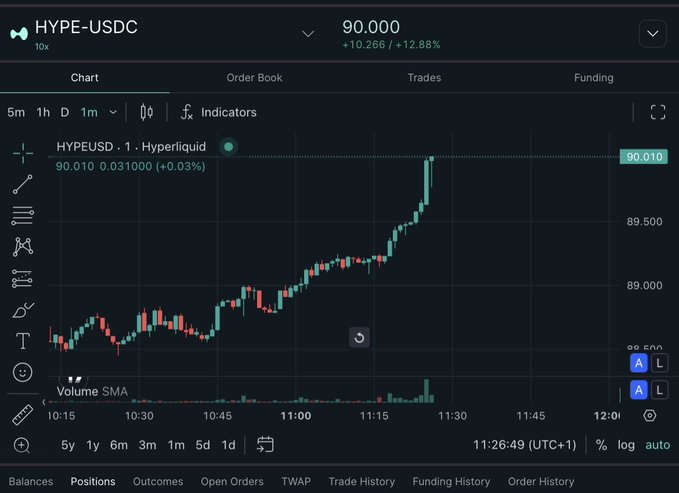Reset the chart view
This screenshot has height=493, width=679.
coord(359,337)
